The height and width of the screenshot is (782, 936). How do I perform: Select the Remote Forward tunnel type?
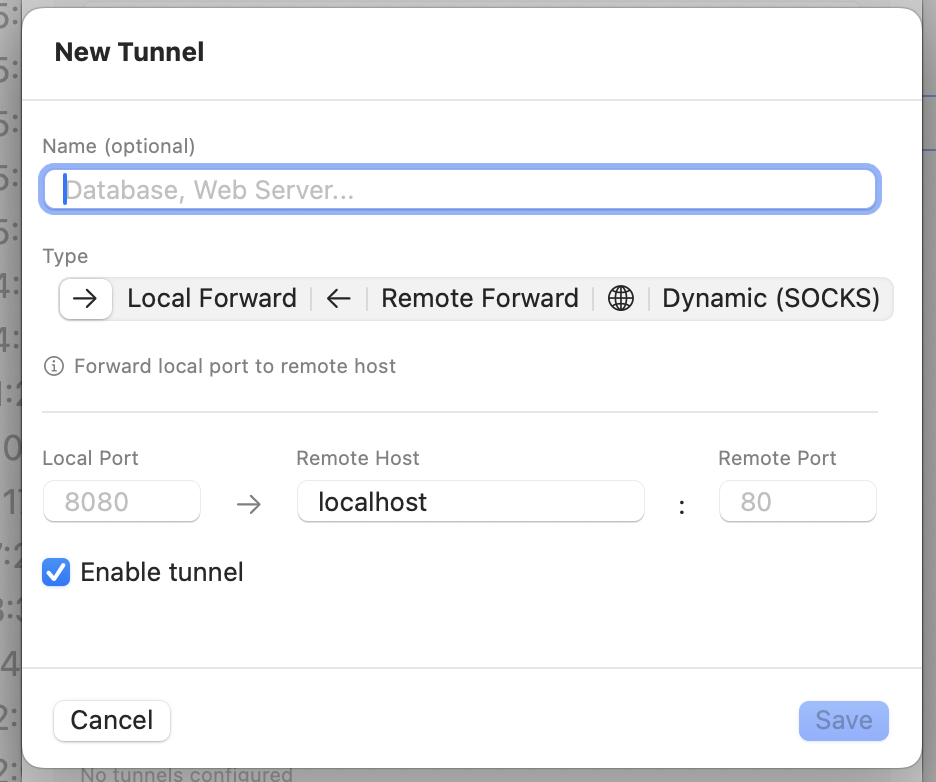(479, 298)
